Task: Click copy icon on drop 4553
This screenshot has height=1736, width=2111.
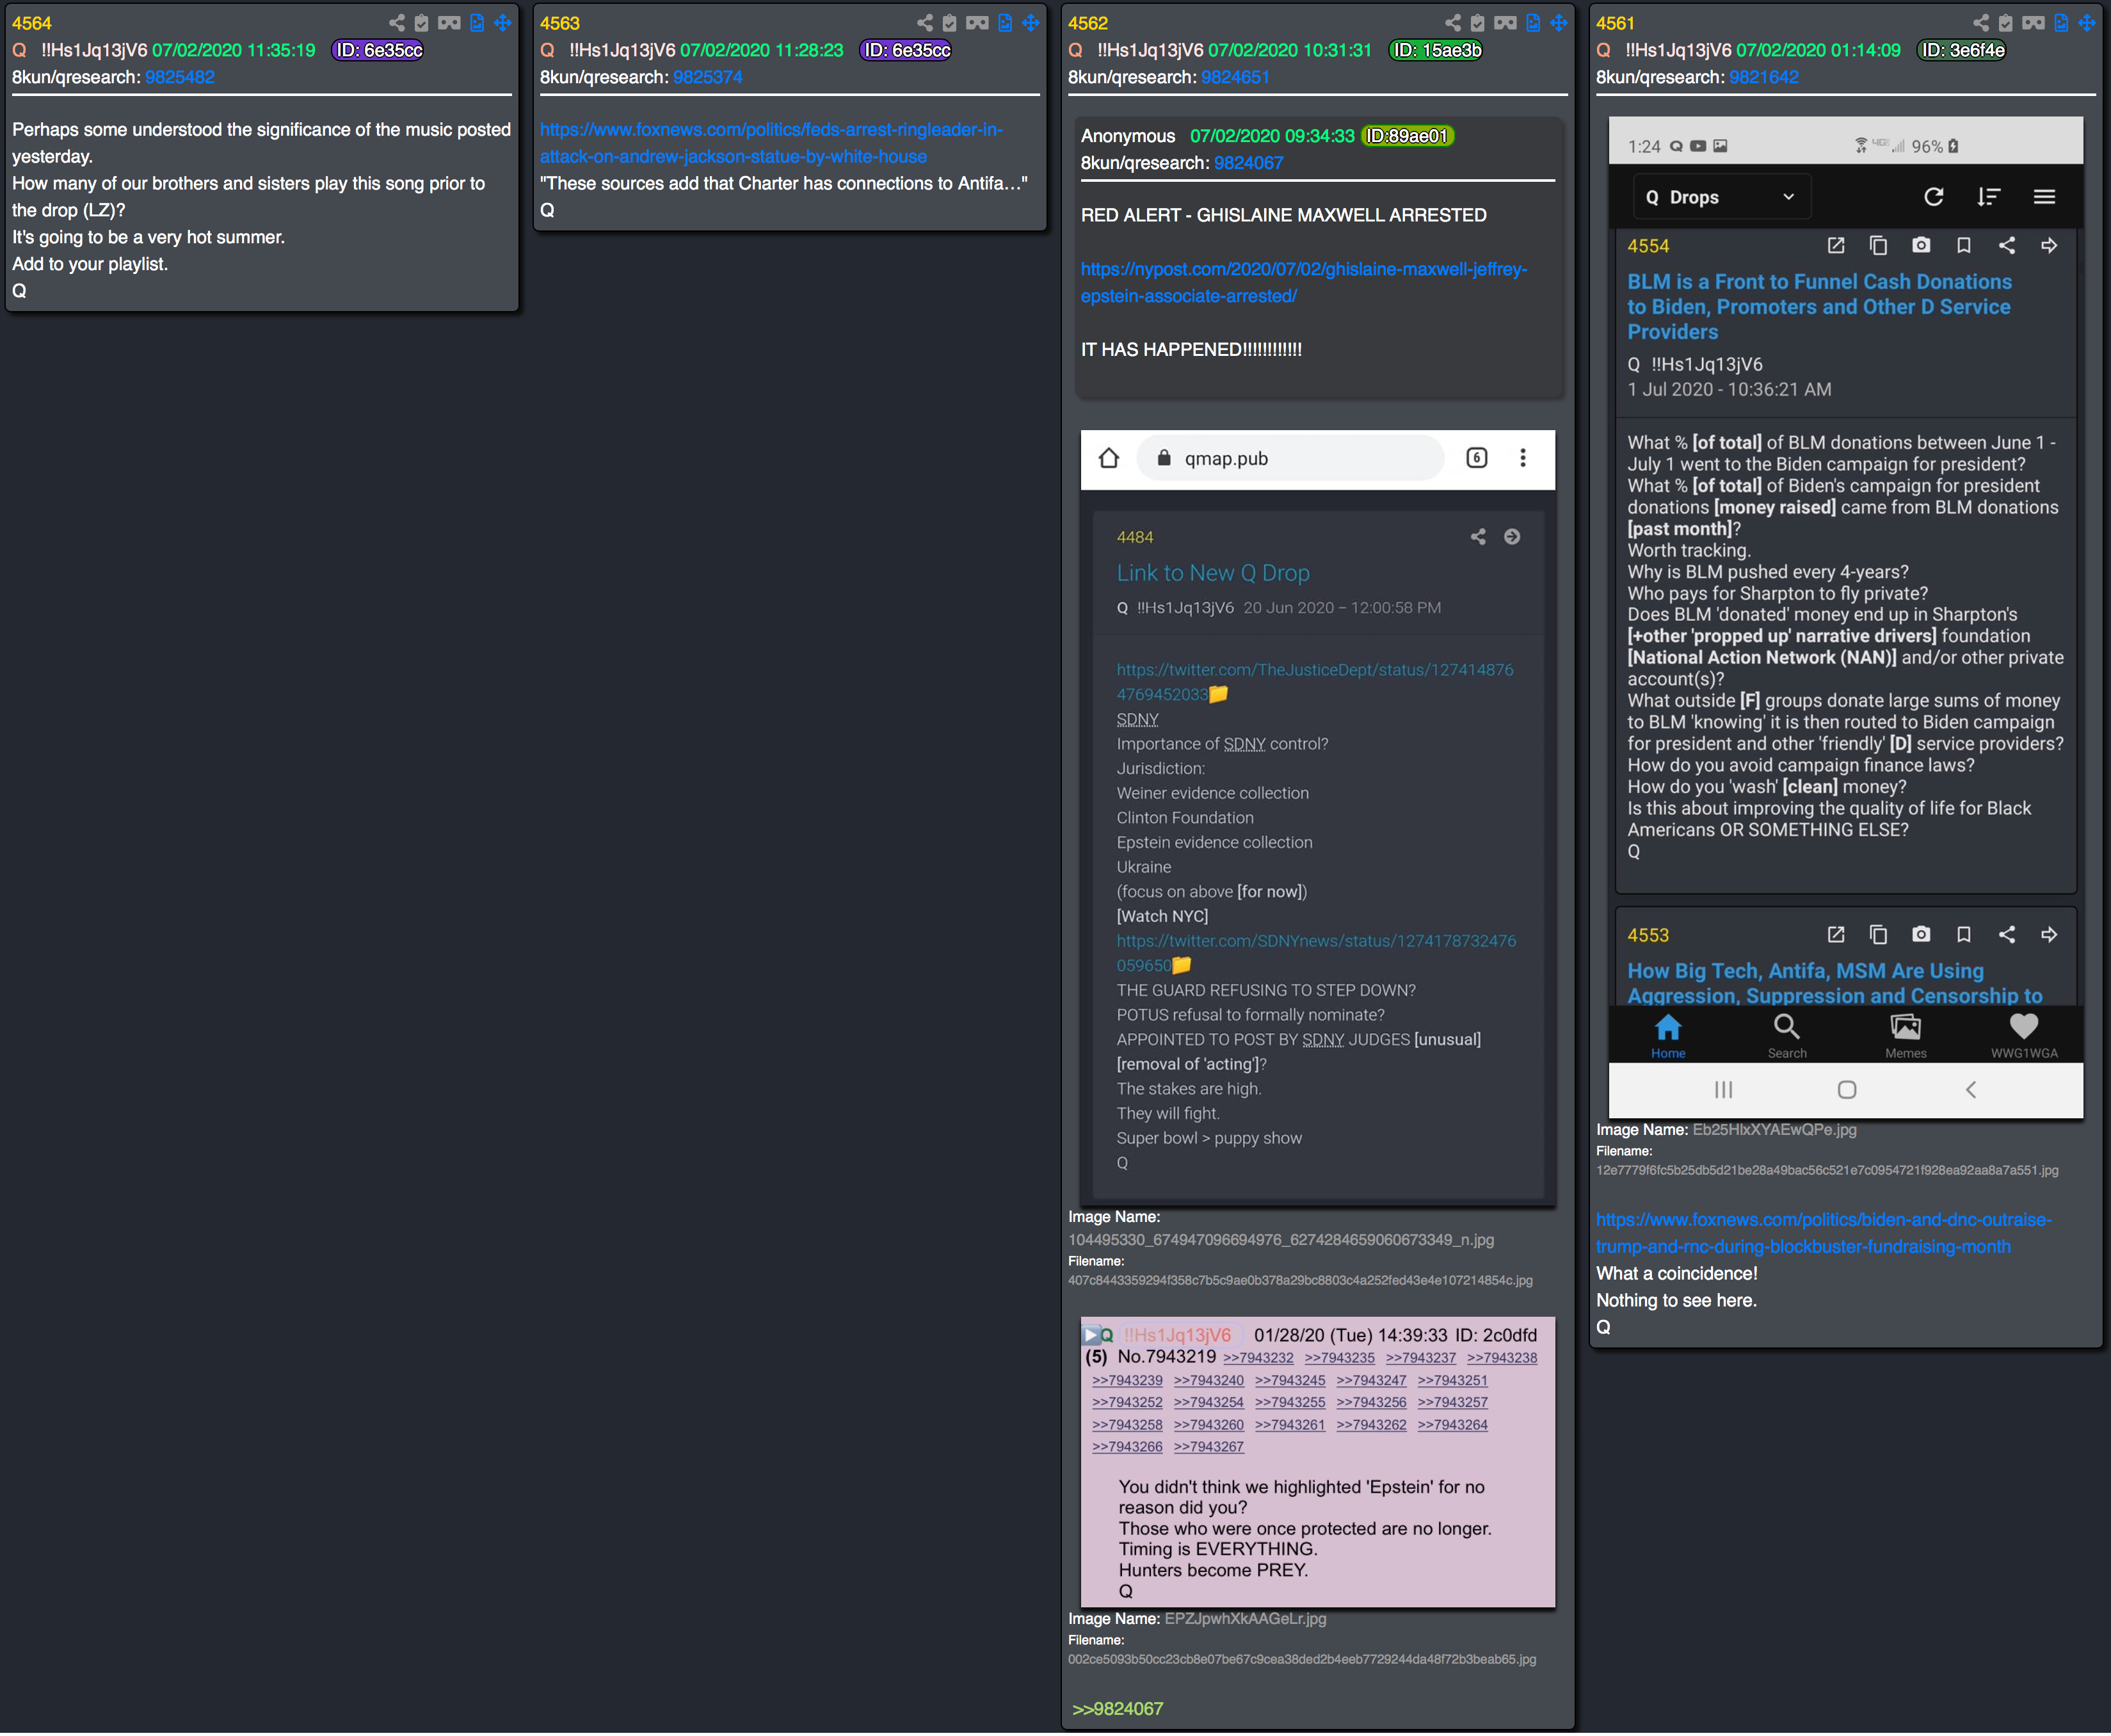Action: [1878, 934]
